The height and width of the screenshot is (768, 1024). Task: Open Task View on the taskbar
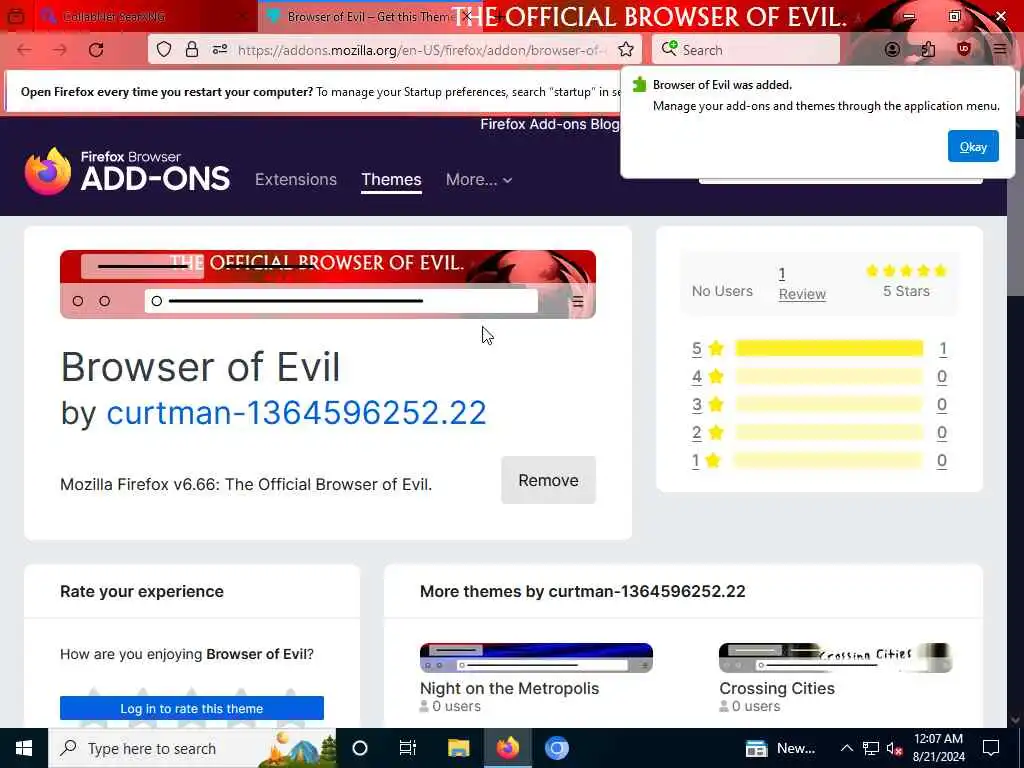pos(408,748)
